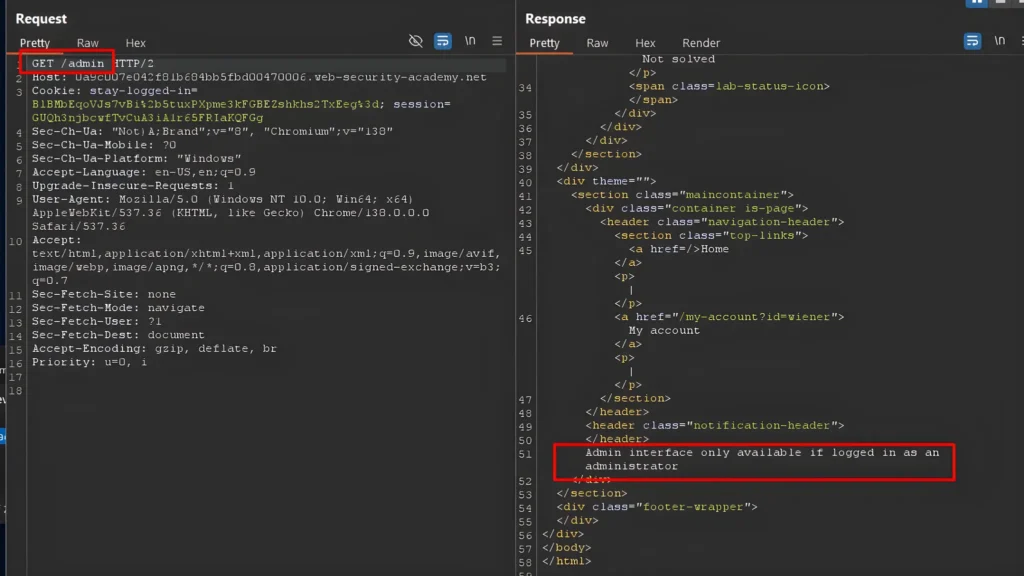The image size is (1024, 576).
Task: Show non-printable \n characters in Request panel
Action: (470, 41)
